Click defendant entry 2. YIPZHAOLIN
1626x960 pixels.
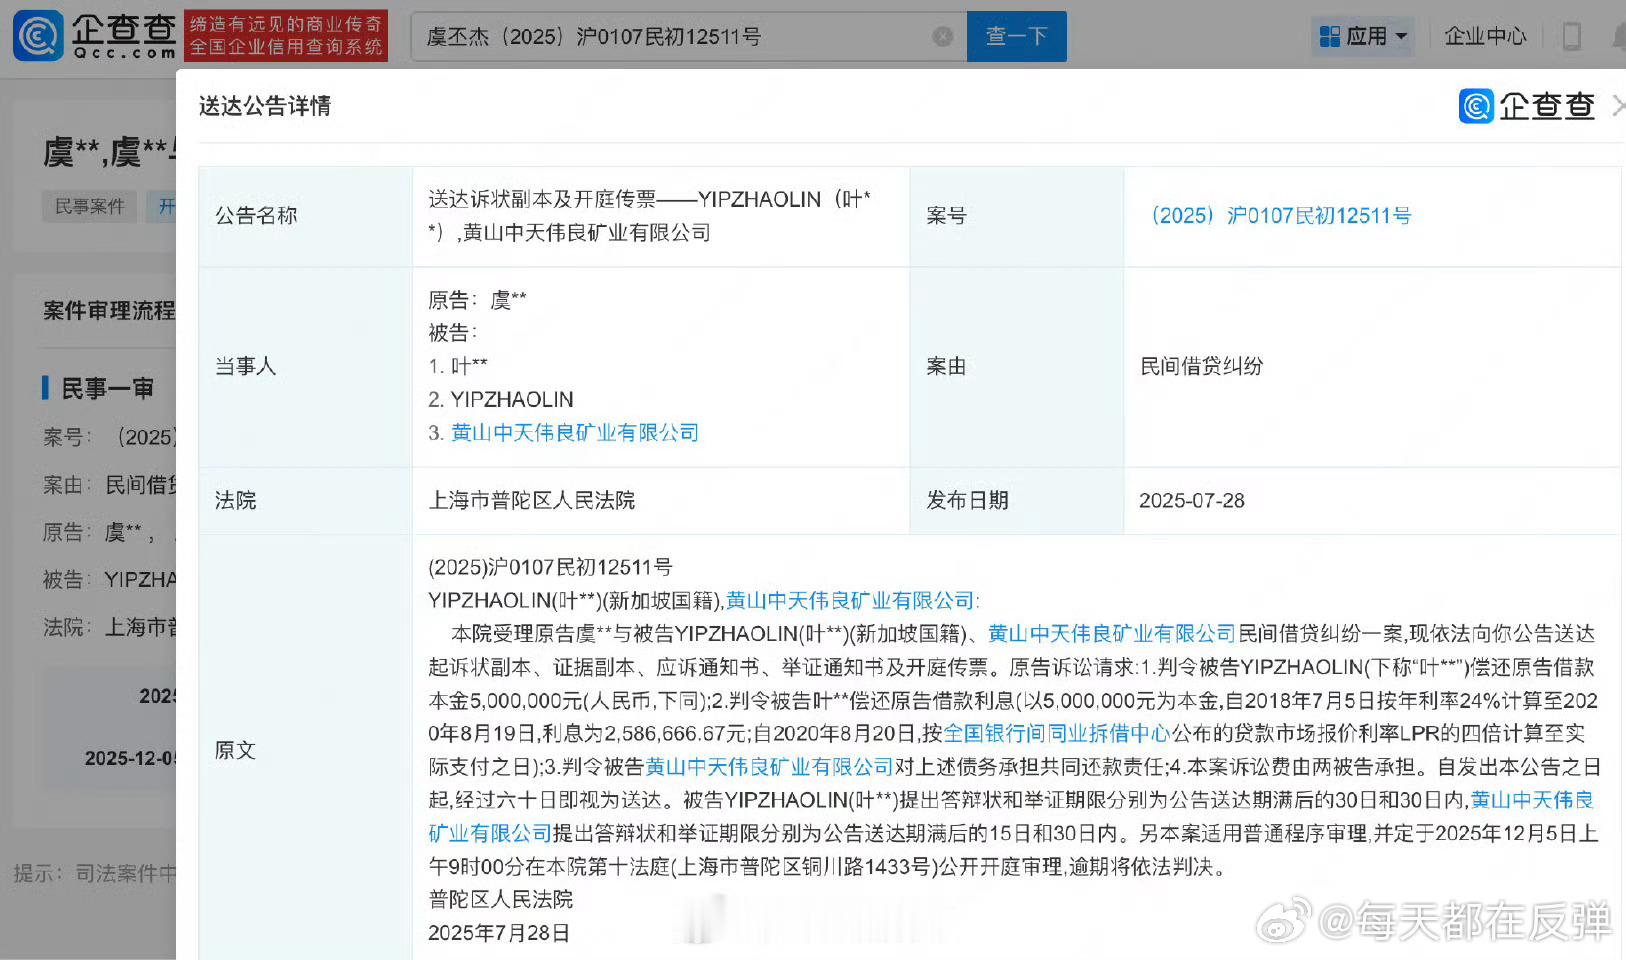click(501, 400)
